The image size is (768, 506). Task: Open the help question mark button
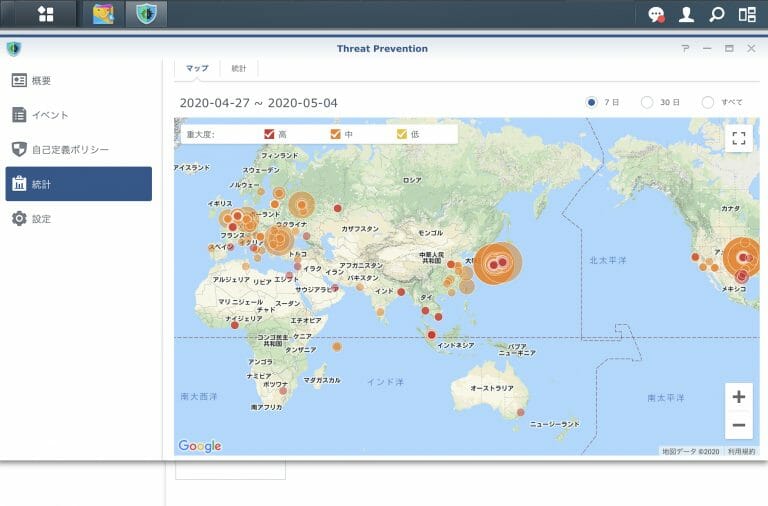pos(685,48)
